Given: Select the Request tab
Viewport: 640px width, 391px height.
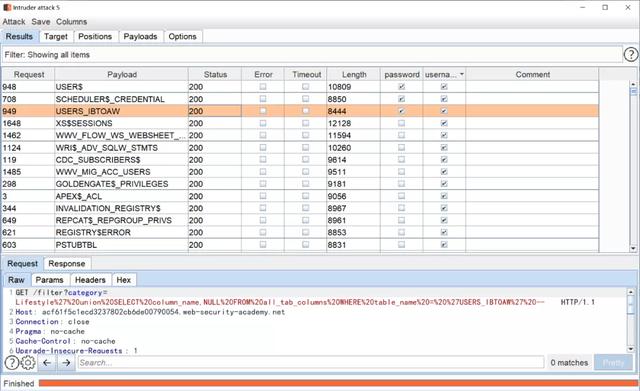Looking at the screenshot, I should 22,264.
